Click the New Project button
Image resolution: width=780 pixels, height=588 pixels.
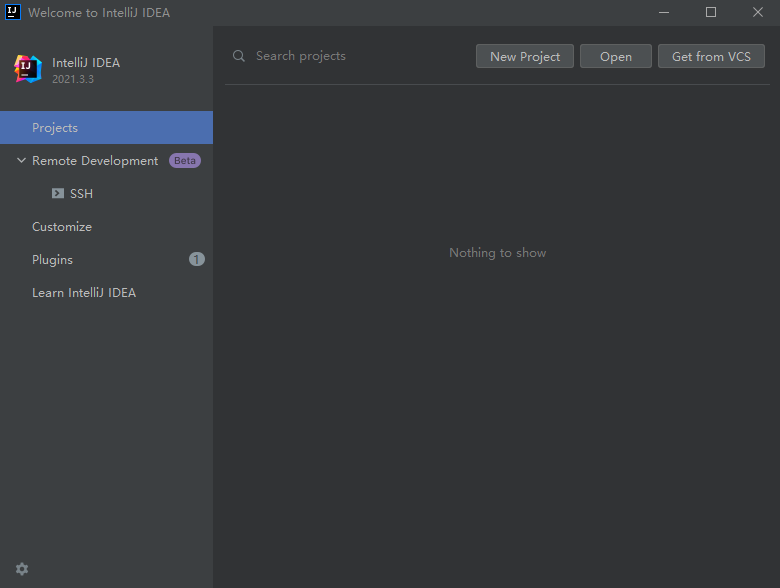[x=525, y=56]
